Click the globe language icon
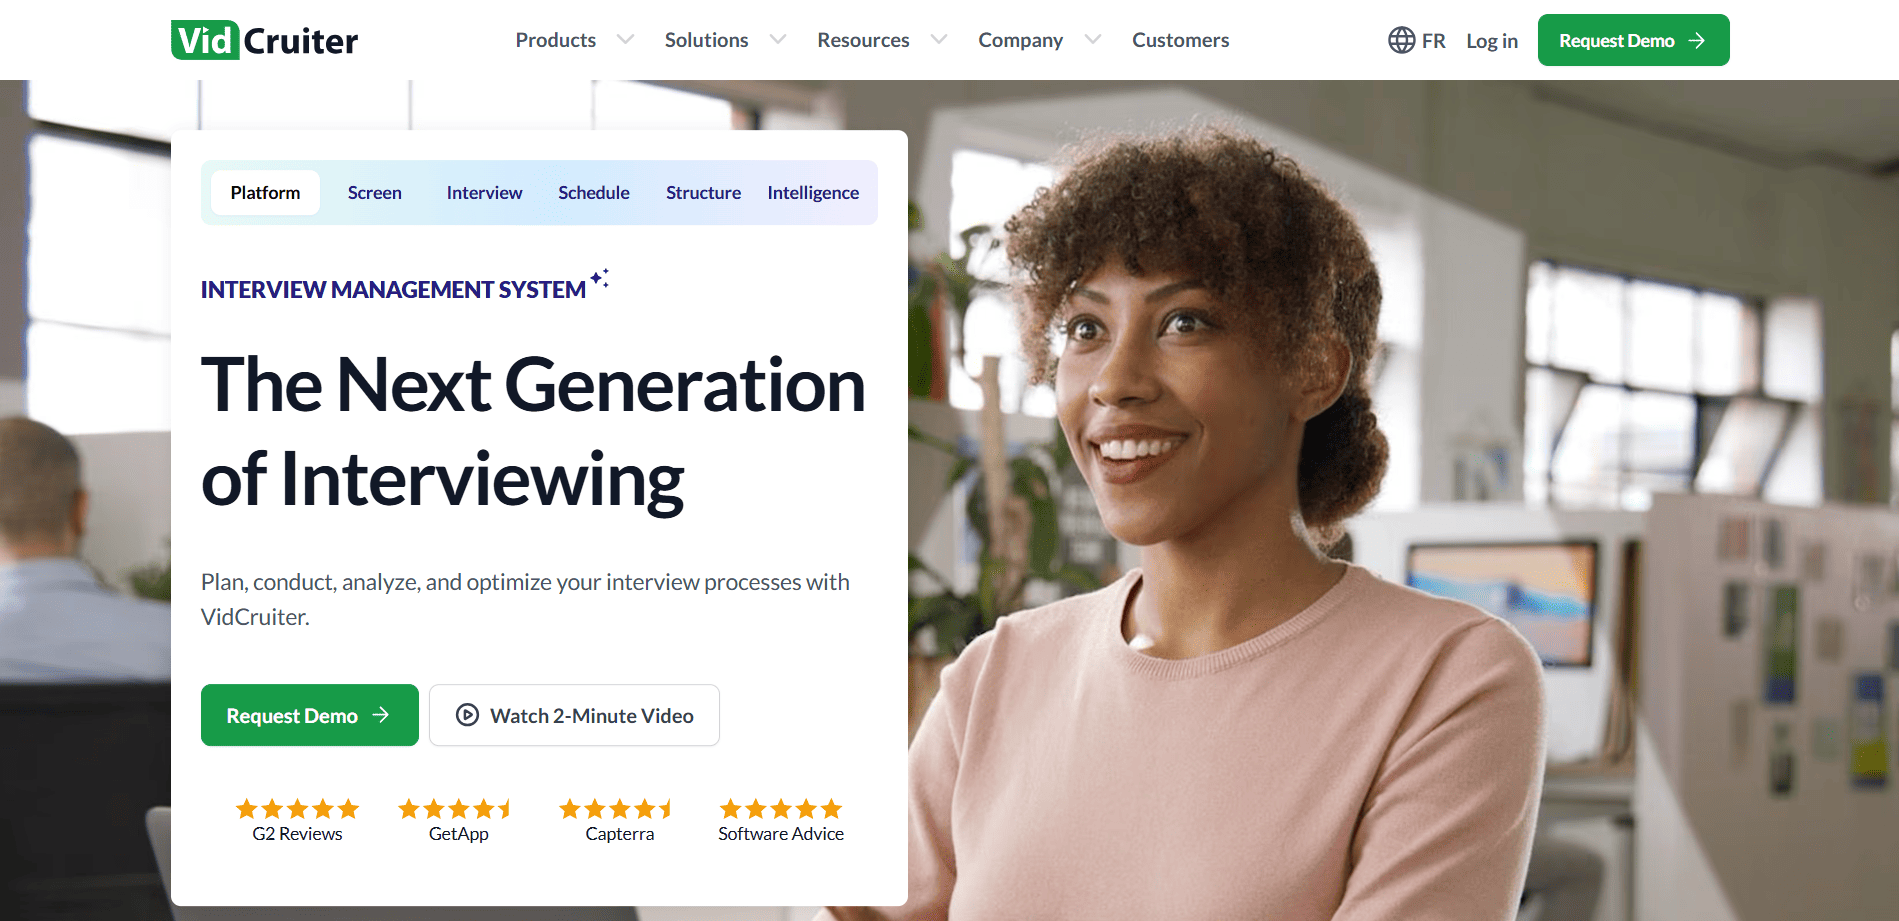Screen dimensions: 1899x921 [x=1401, y=40]
